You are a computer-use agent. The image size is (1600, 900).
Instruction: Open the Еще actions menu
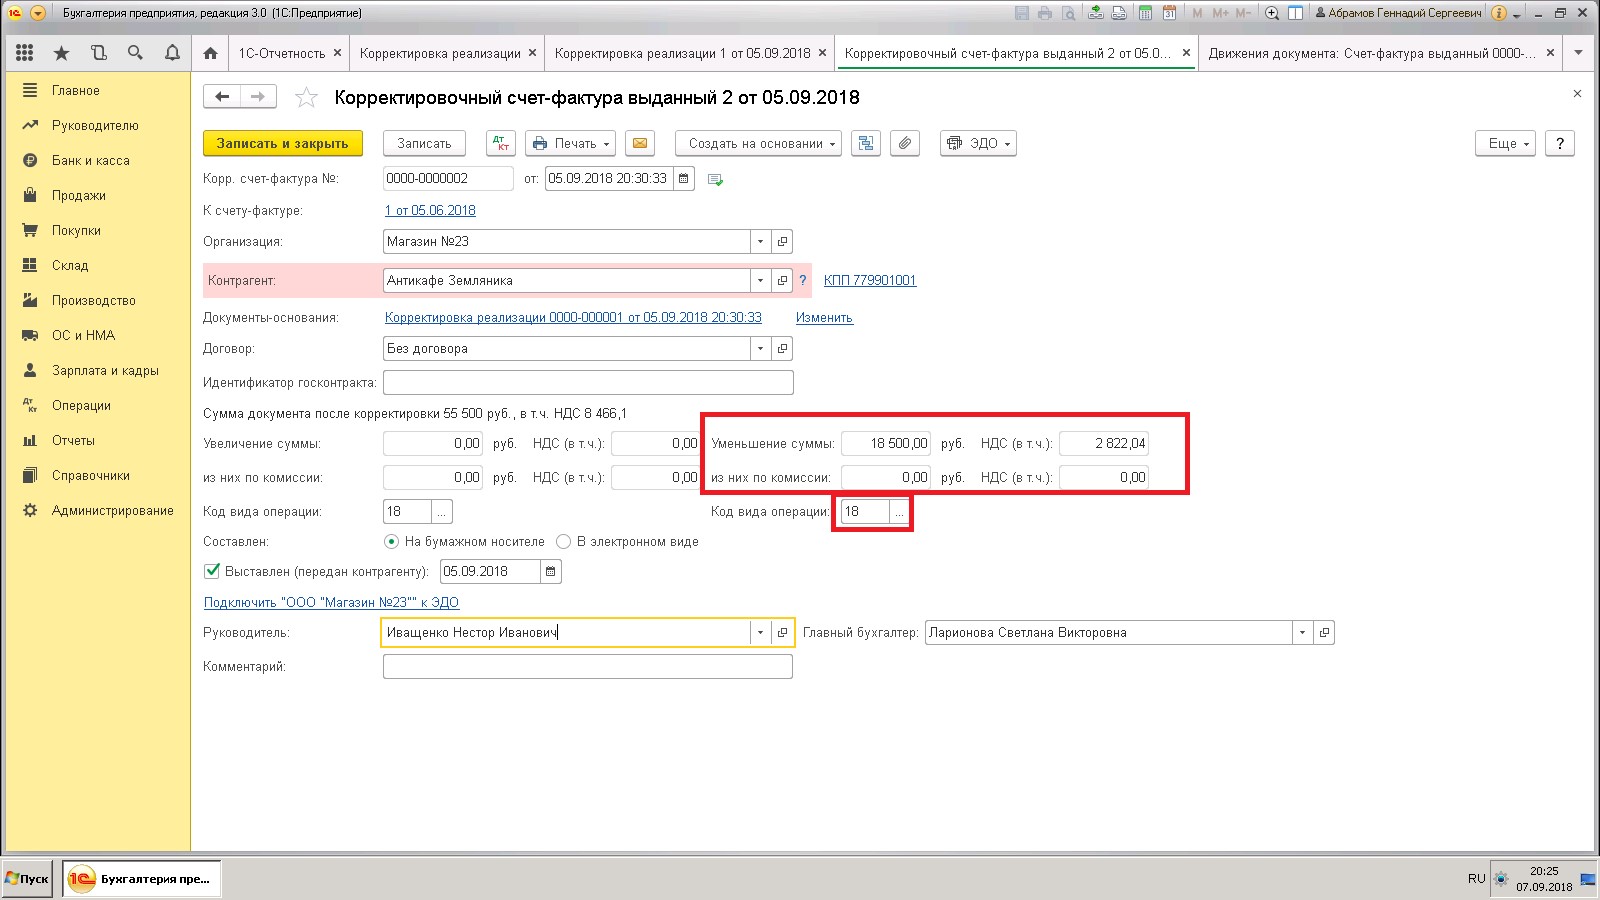[x=1505, y=143]
